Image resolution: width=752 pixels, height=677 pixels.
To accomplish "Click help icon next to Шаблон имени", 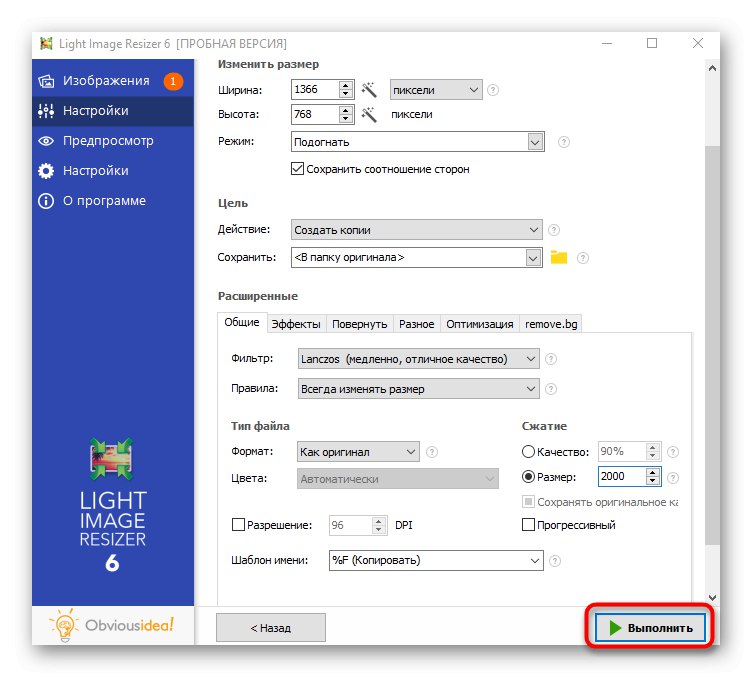I will point(554,561).
